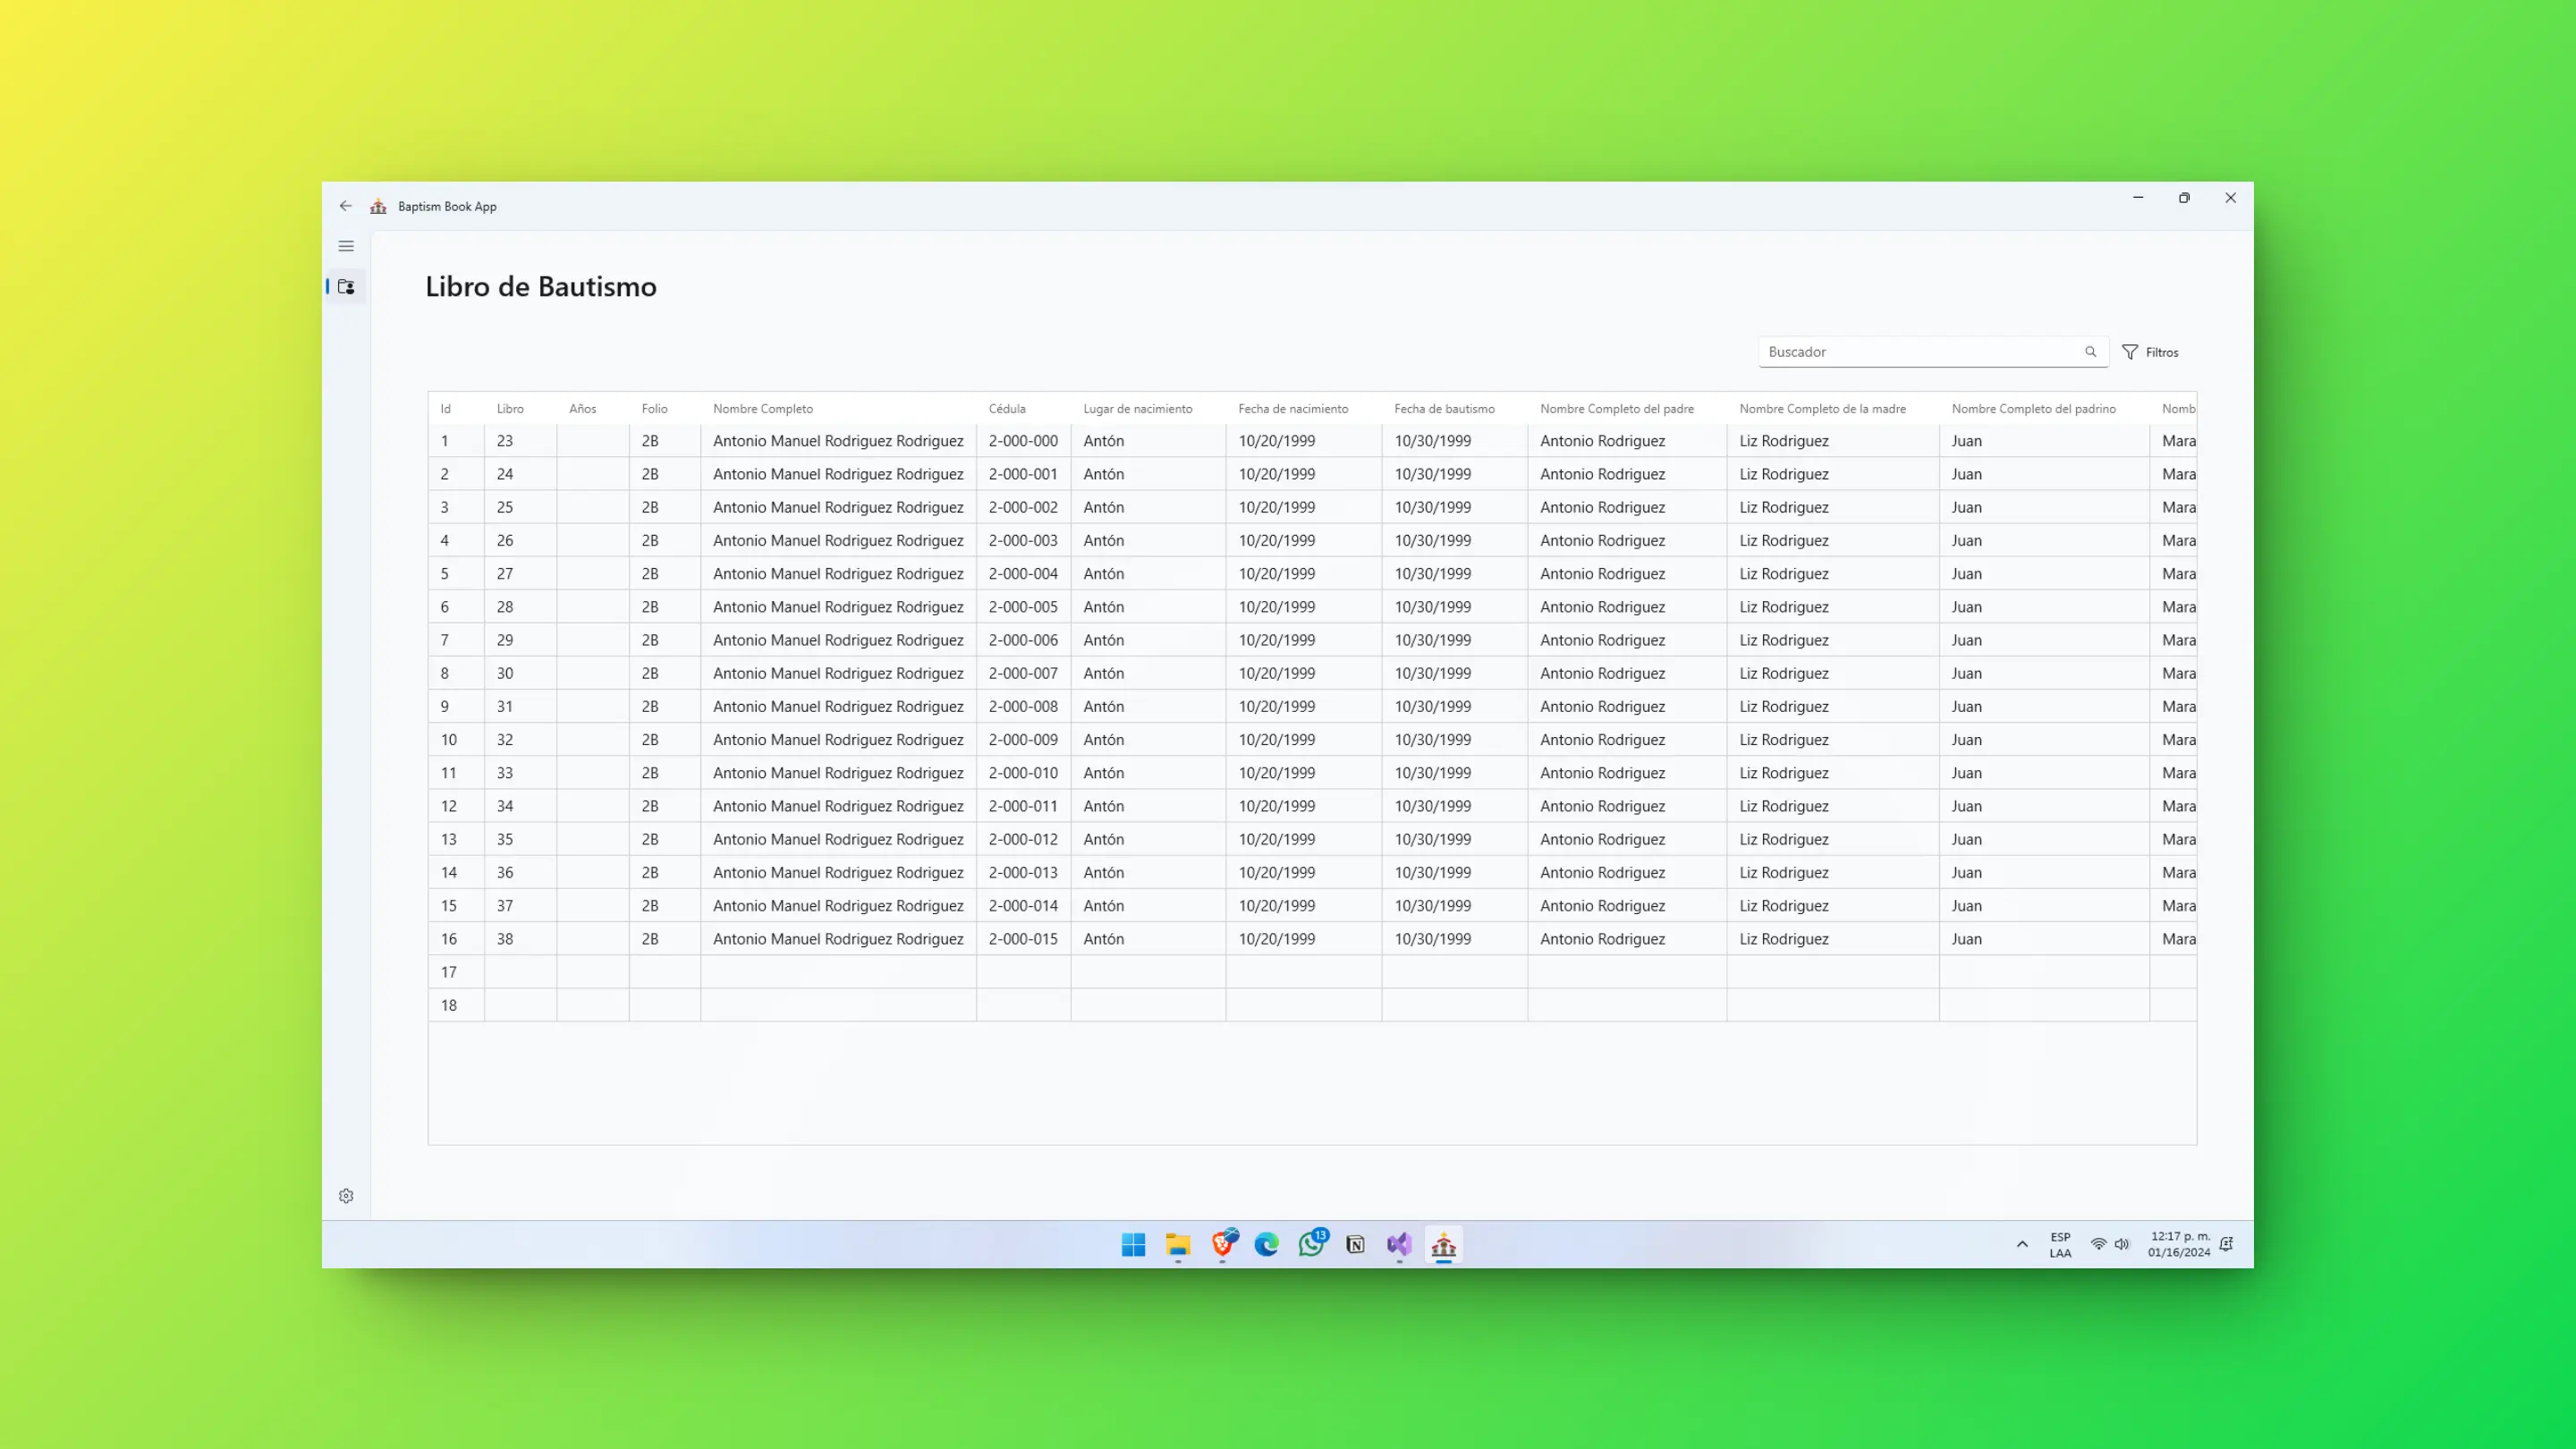Image resolution: width=2576 pixels, height=1449 pixels.
Task: Open Notion from the taskbar
Action: (x=1355, y=1245)
